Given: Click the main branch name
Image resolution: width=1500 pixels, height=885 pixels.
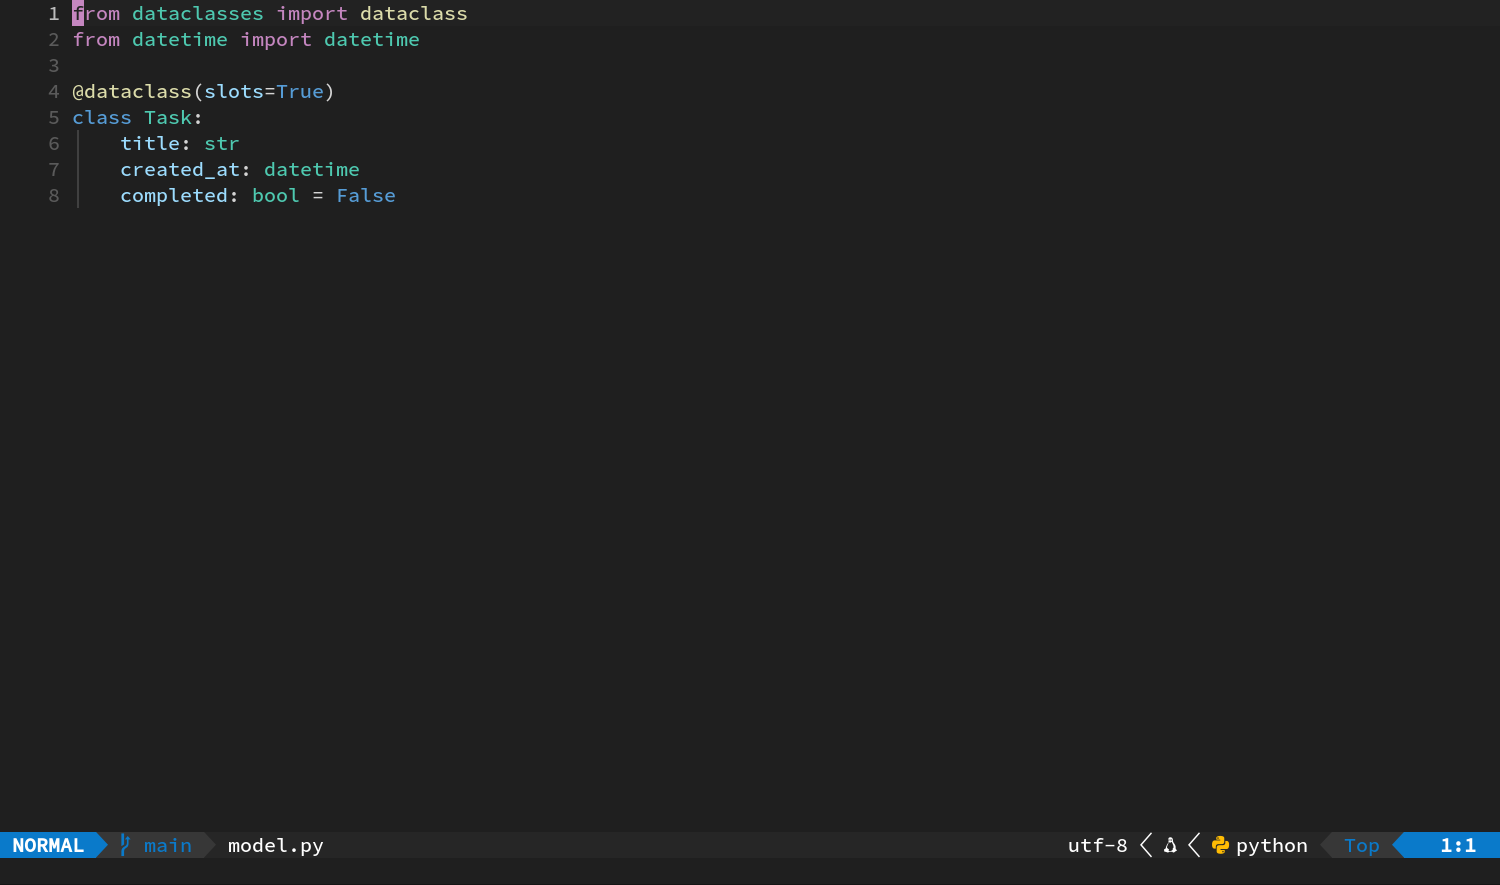Looking at the screenshot, I should 168,845.
